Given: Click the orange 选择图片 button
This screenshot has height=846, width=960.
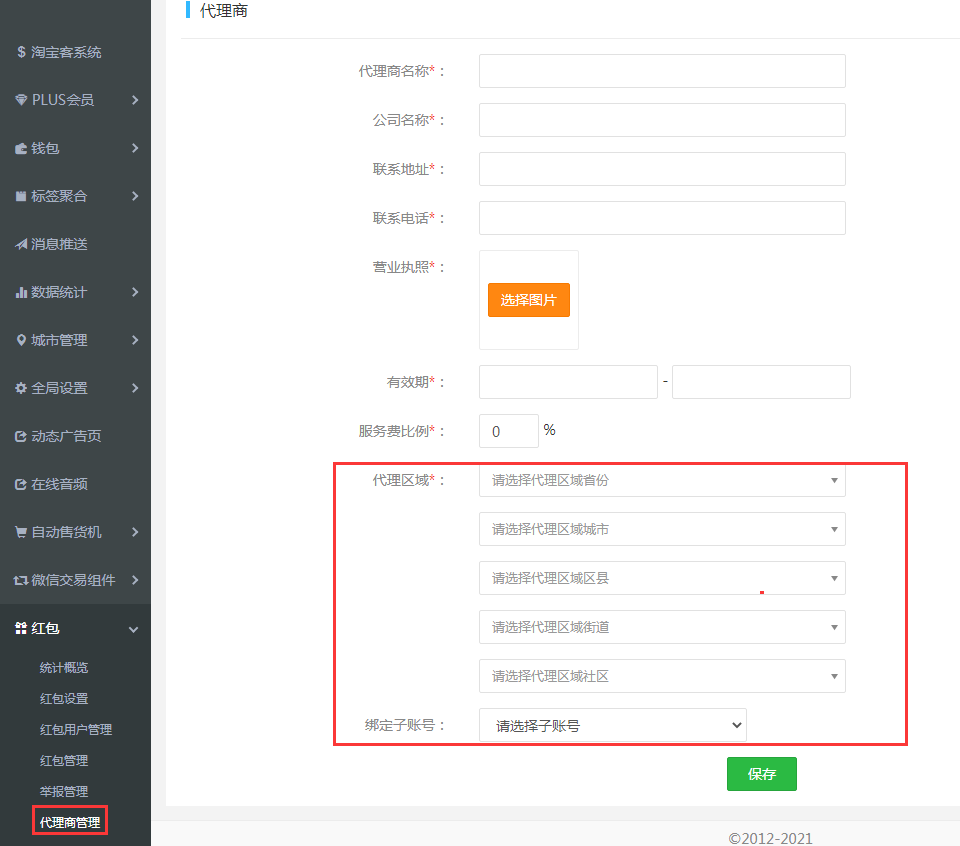Looking at the screenshot, I should pyautogui.click(x=528, y=300).
